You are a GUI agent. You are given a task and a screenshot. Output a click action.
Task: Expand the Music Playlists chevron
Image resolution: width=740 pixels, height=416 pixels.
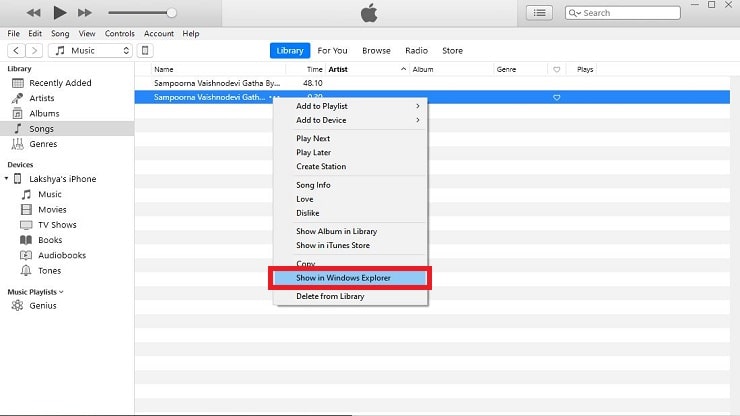(61, 292)
